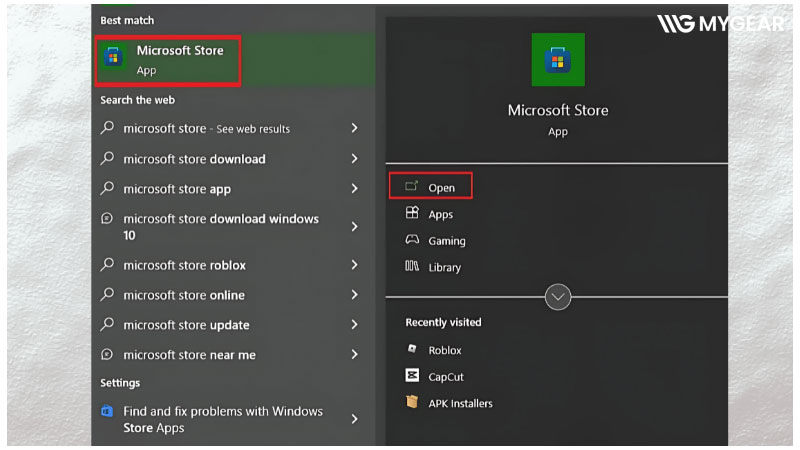The height and width of the screenshot is (450, 800).
Task: Expand the 'microsoft store app' chevron
Action: click(355, 189)
